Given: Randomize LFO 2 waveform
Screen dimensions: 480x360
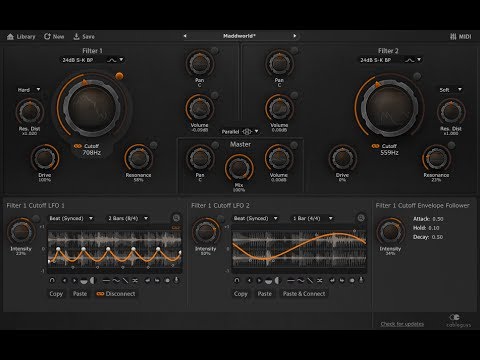Looking at the screenshot, I should 319,281.
